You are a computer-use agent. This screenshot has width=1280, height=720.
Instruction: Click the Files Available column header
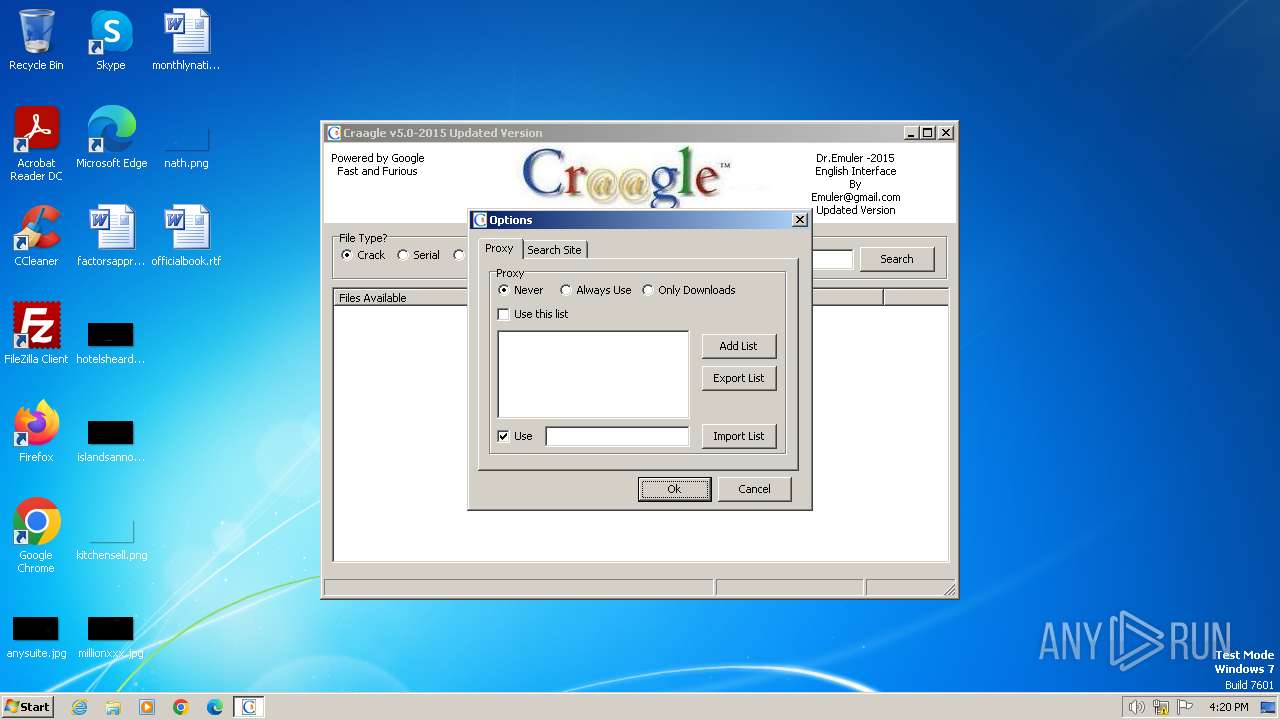pos(400,298)
